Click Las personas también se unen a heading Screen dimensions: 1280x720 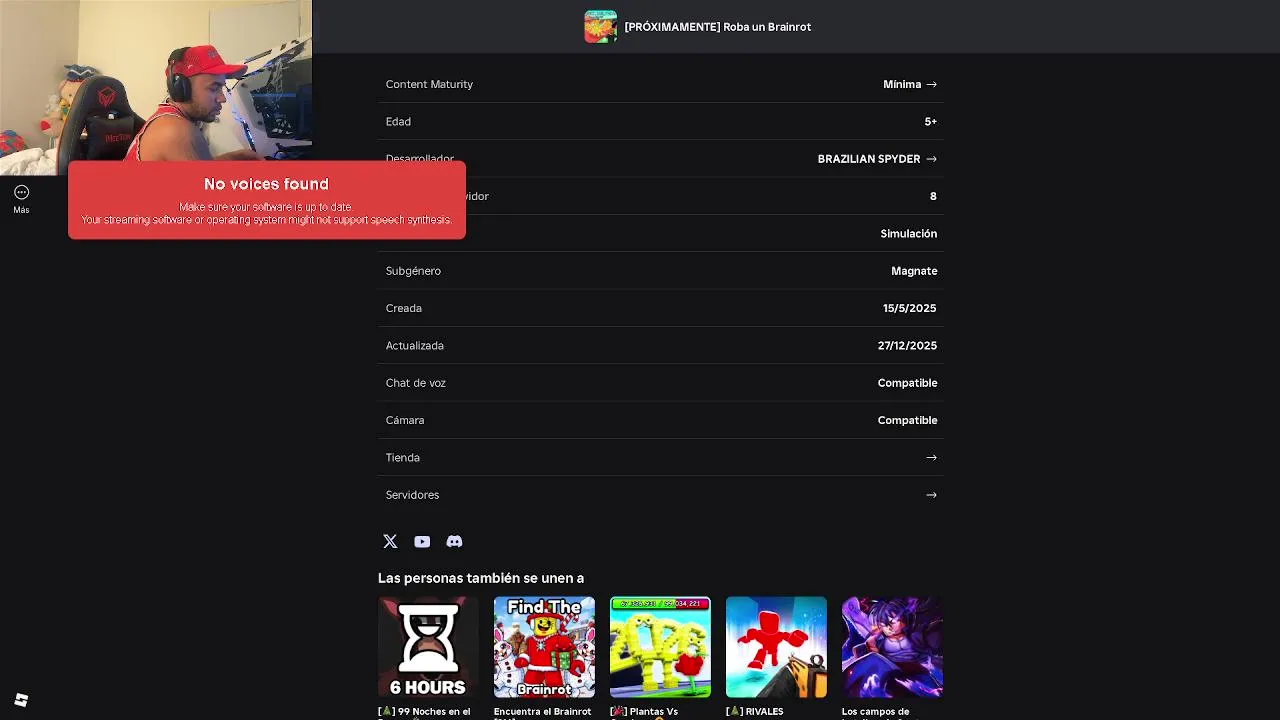pos(481,578)
